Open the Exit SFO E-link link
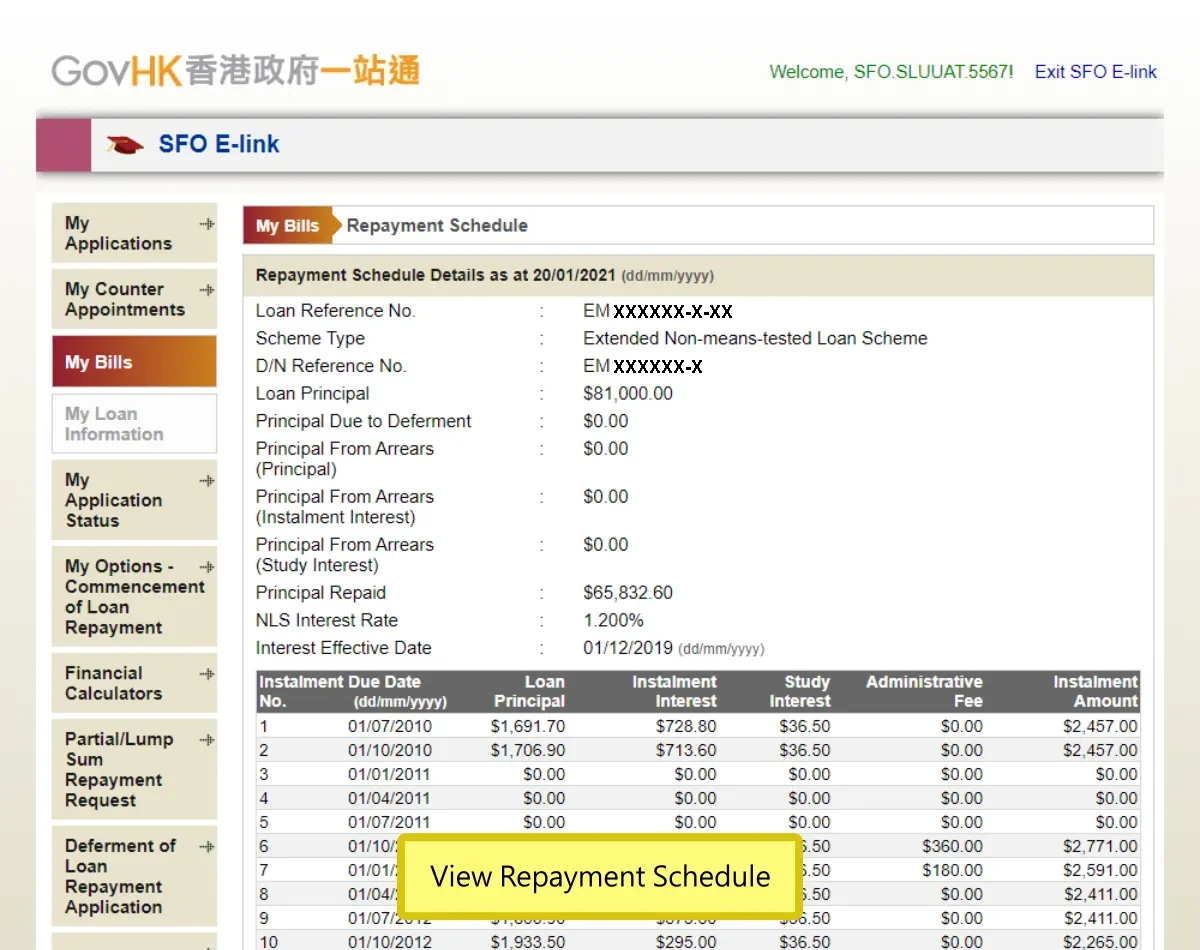The image size is (1200, 950). (1095, 71)
